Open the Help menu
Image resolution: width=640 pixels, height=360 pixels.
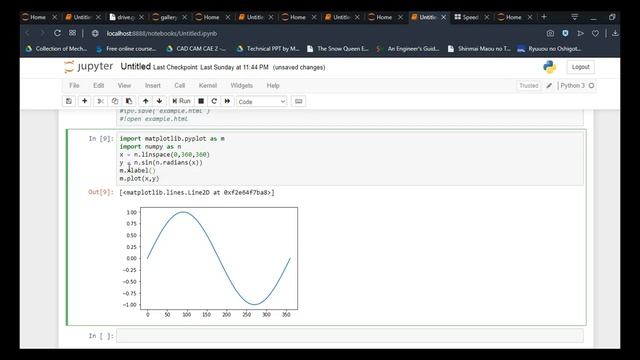[x=273, y=86]
